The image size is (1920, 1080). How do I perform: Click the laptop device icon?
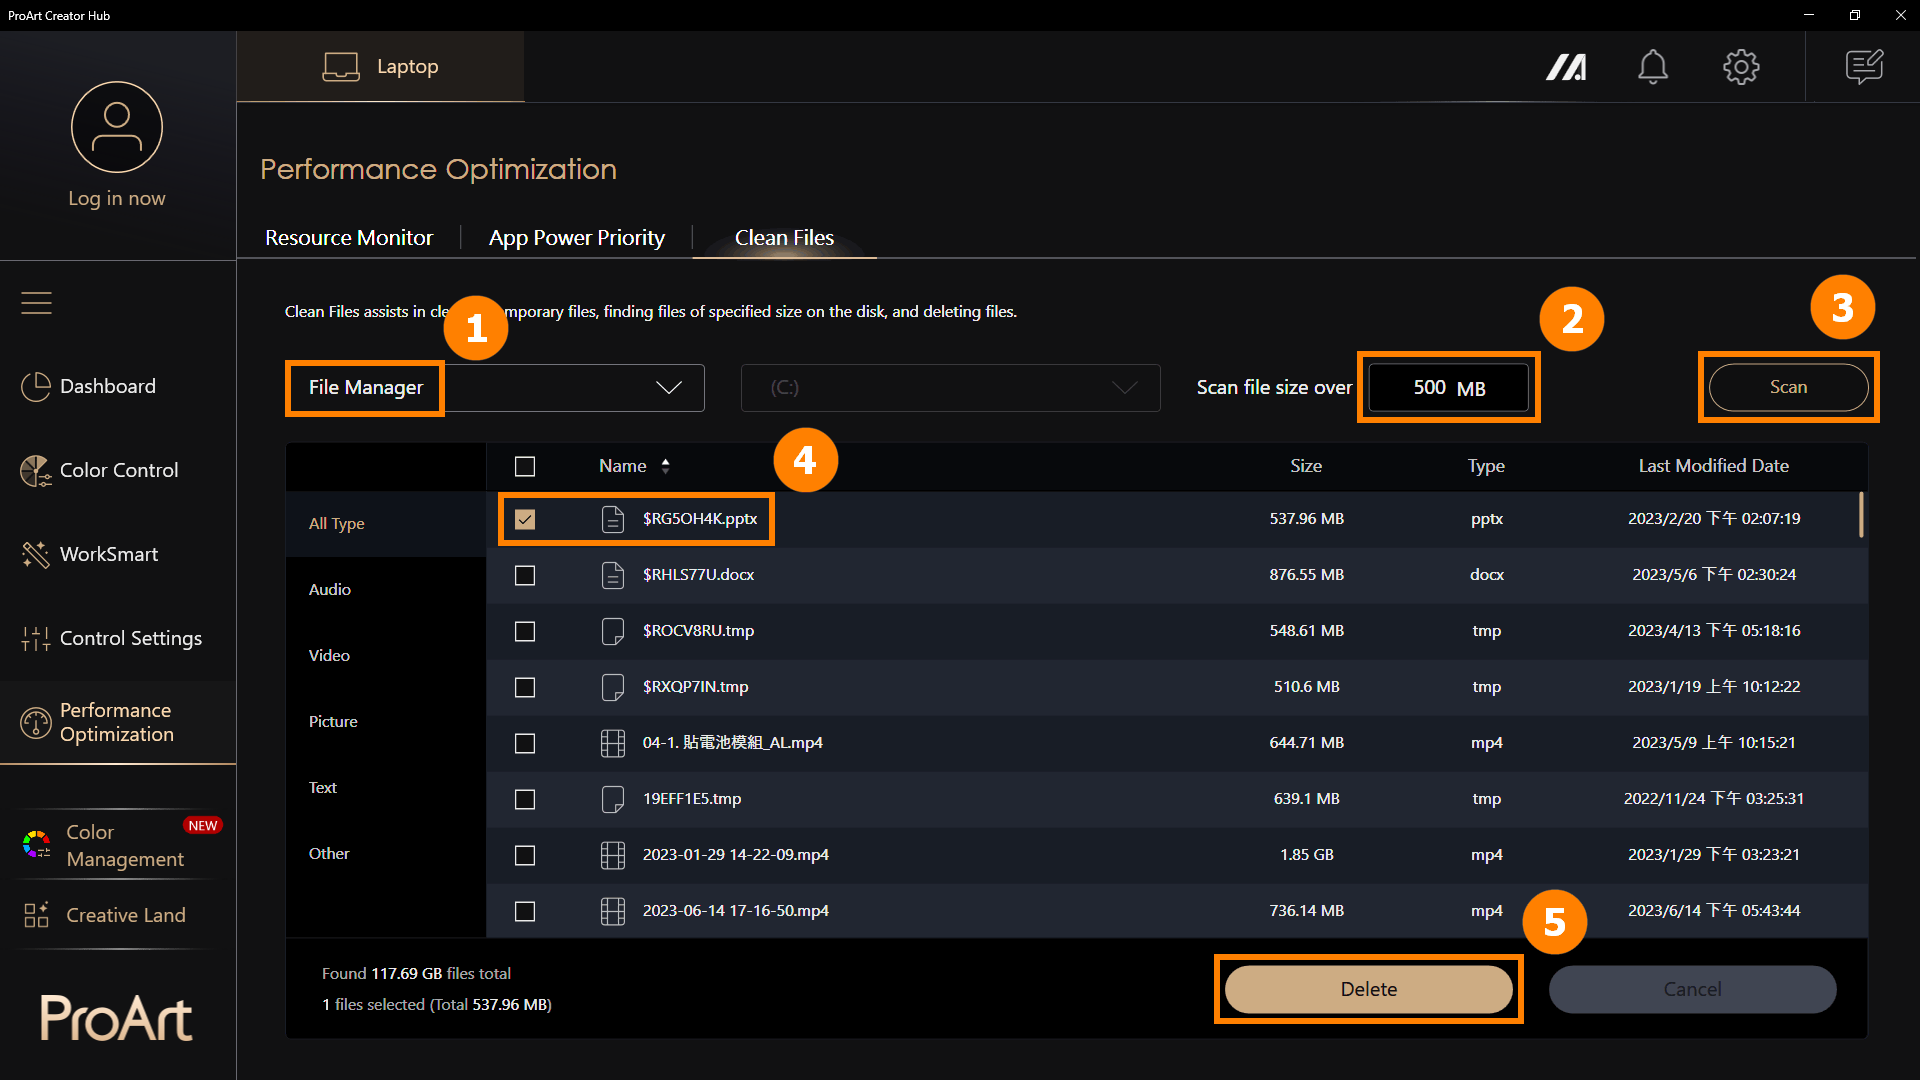(x=341, y=67)
